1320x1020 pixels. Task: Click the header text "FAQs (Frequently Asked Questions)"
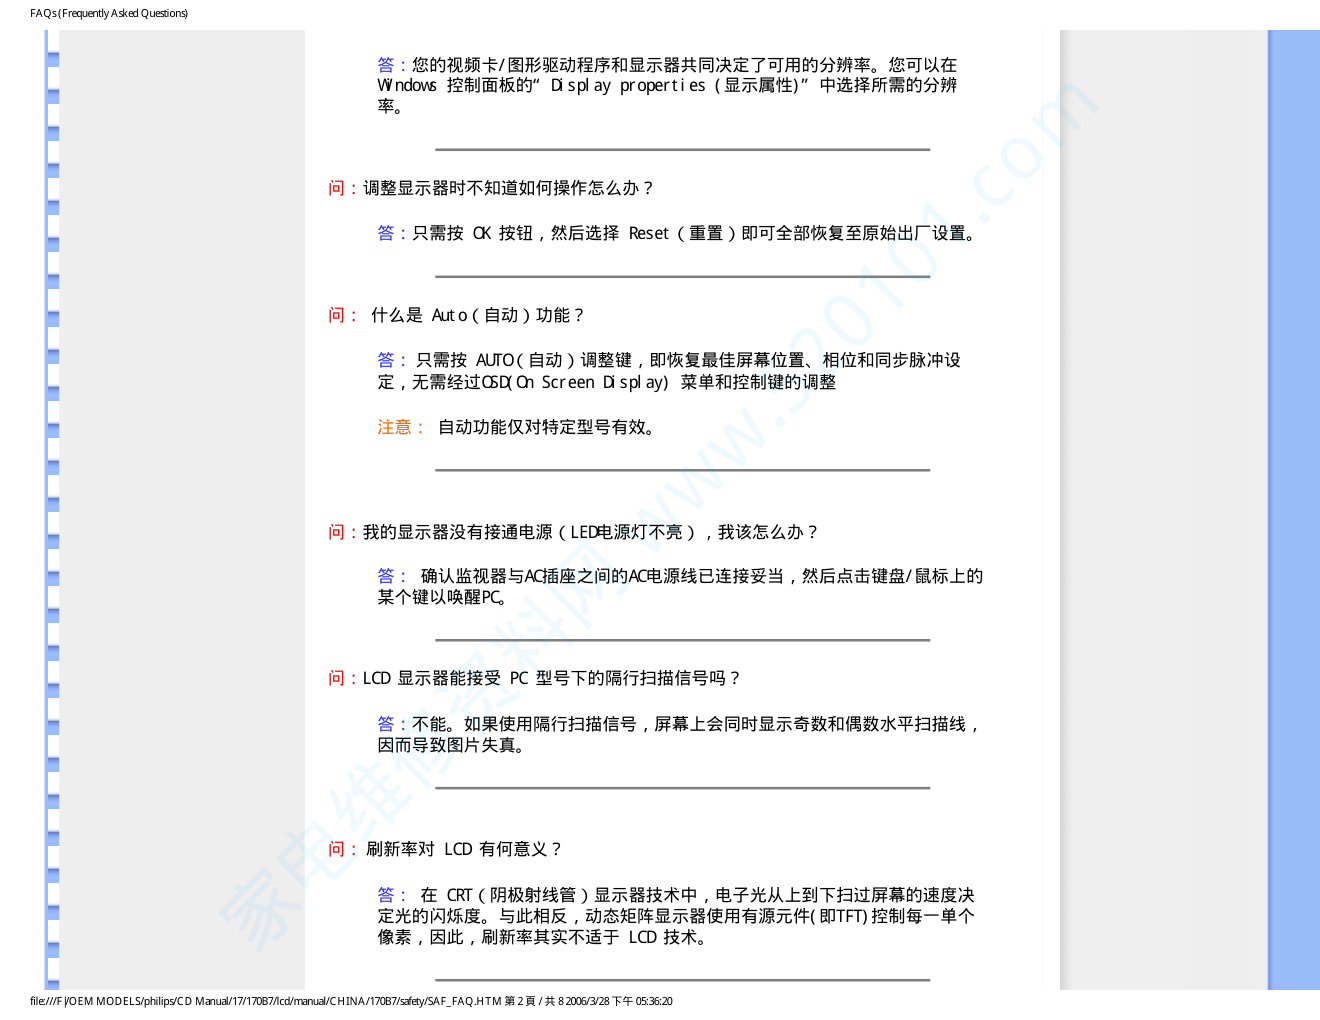tap(109, 13)
